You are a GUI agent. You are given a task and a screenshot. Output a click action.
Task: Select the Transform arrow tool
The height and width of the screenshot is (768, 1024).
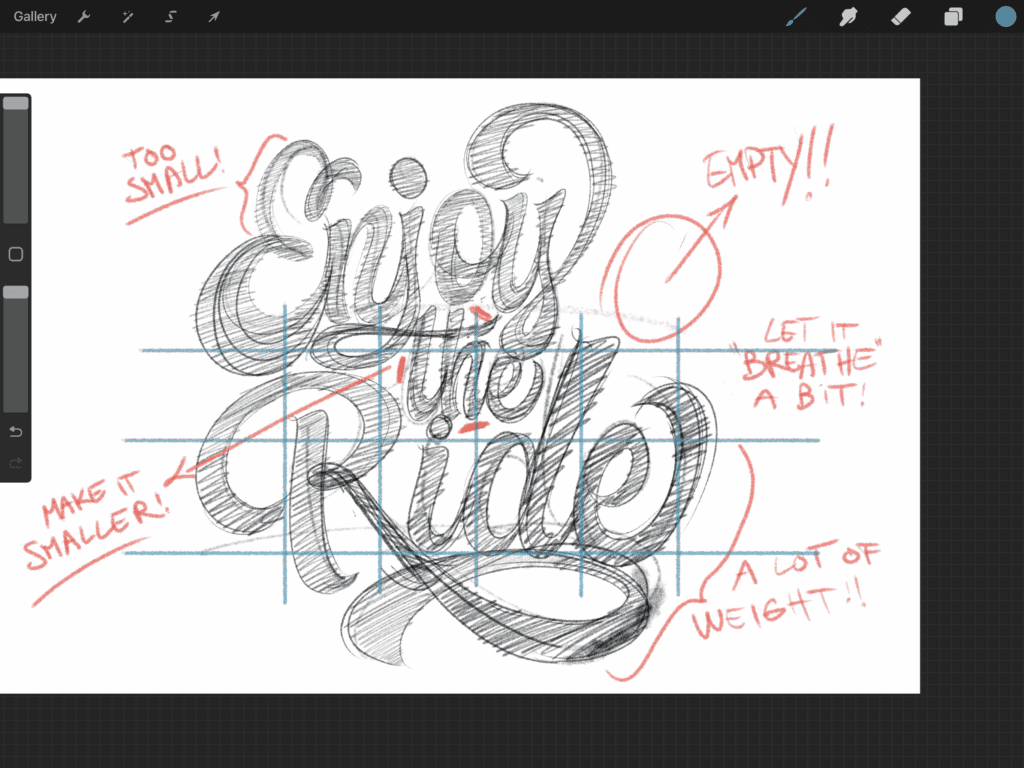[213, 16]
